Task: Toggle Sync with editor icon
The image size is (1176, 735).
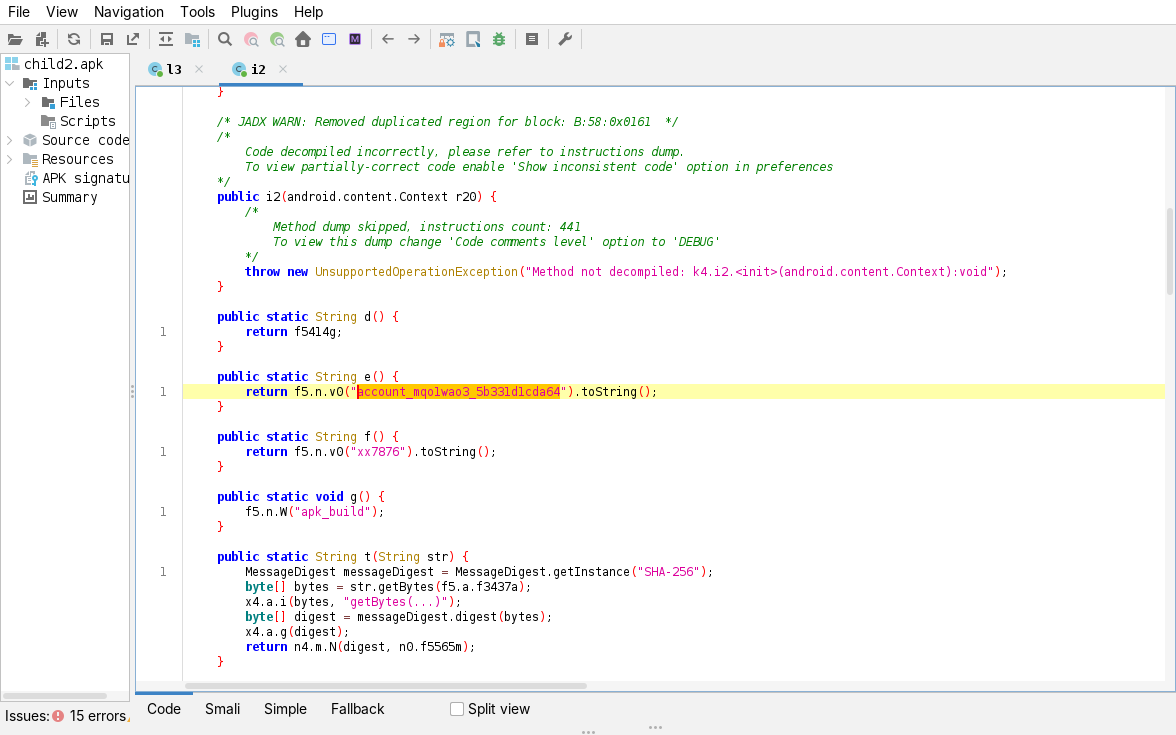Action: (x=166, y=40)
